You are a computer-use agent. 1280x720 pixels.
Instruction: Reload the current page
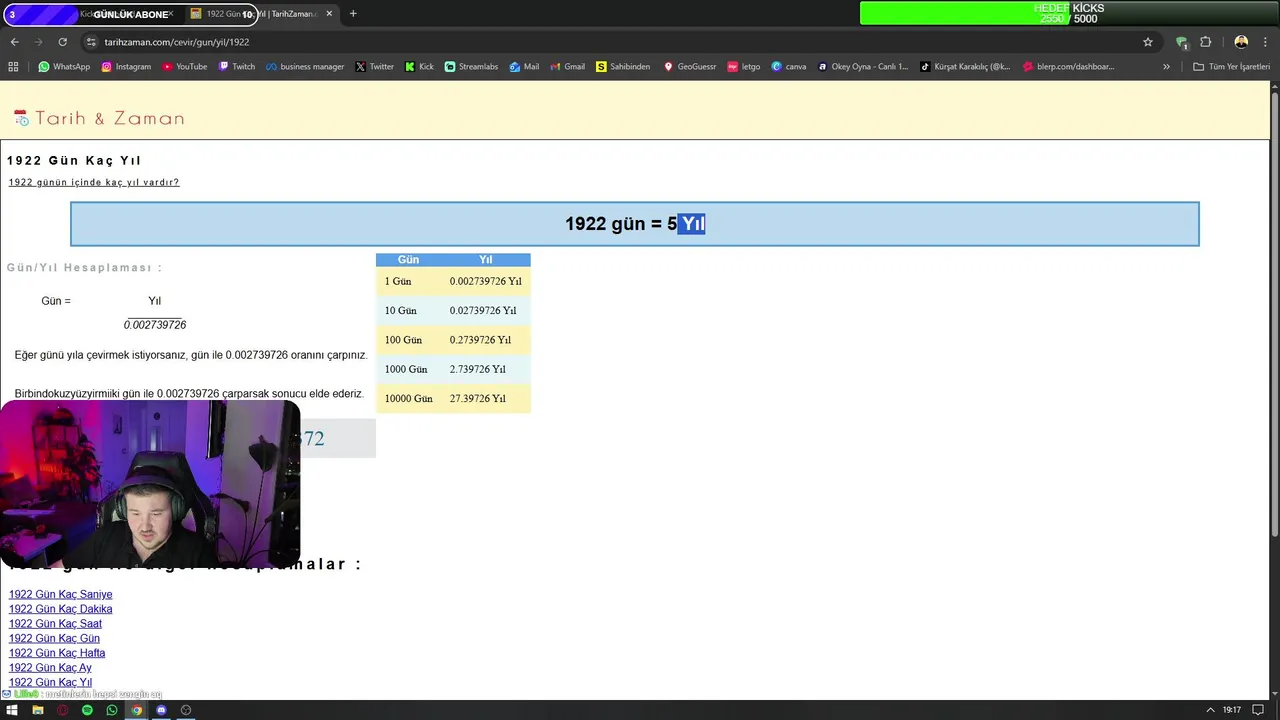tap(62, 42)
